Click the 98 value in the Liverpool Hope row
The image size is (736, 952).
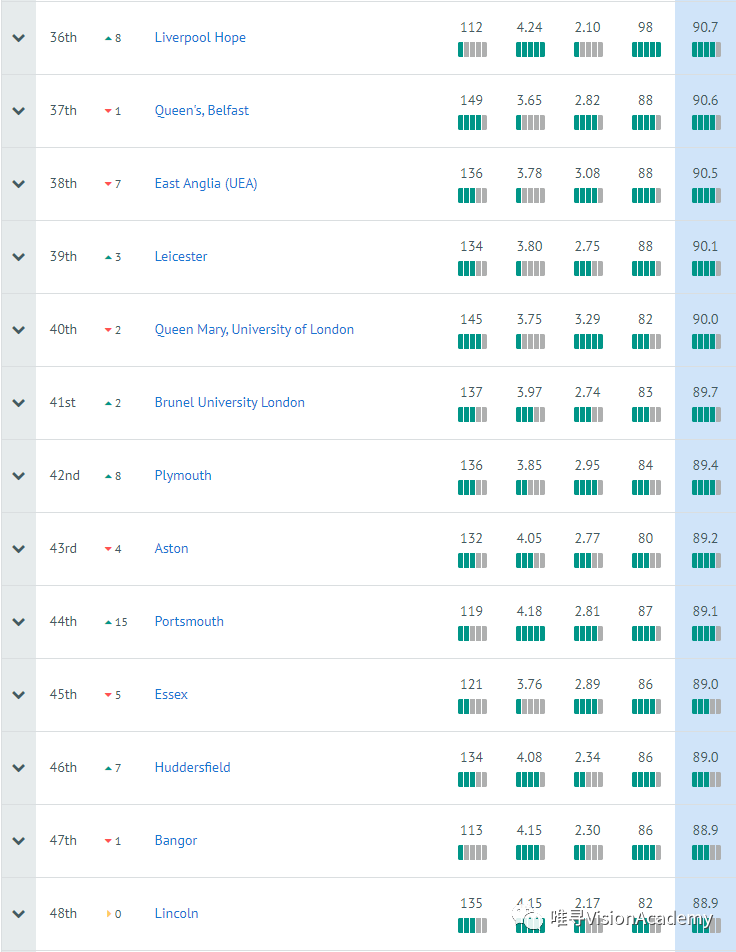(x=646, y=27)
